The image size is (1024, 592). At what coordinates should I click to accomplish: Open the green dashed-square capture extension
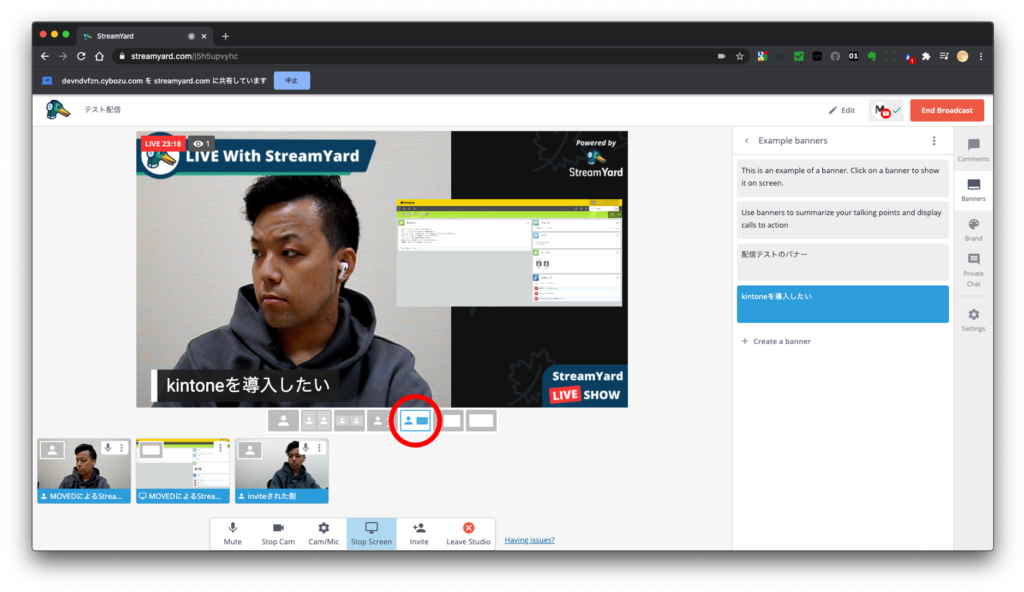click(x=889, y=56)
